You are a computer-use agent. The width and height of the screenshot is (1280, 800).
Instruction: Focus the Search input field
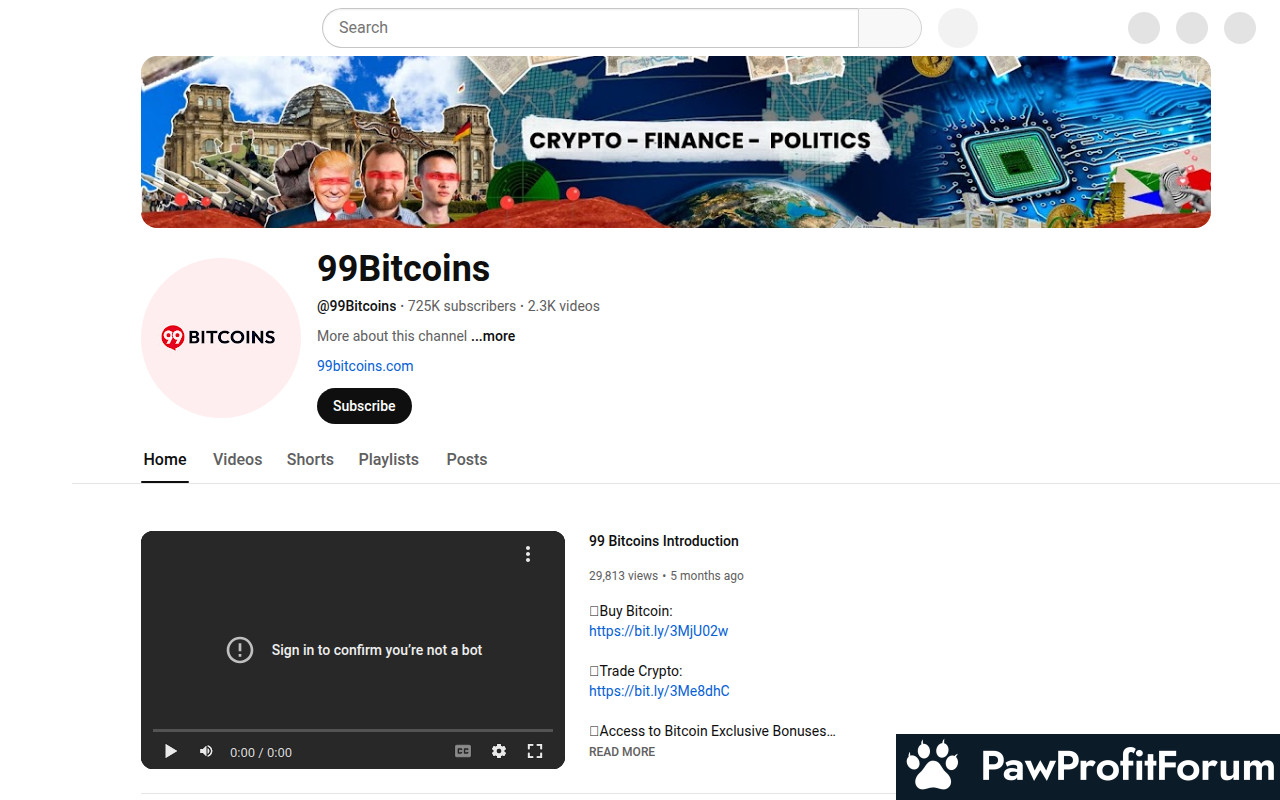[x=590, y=28]
